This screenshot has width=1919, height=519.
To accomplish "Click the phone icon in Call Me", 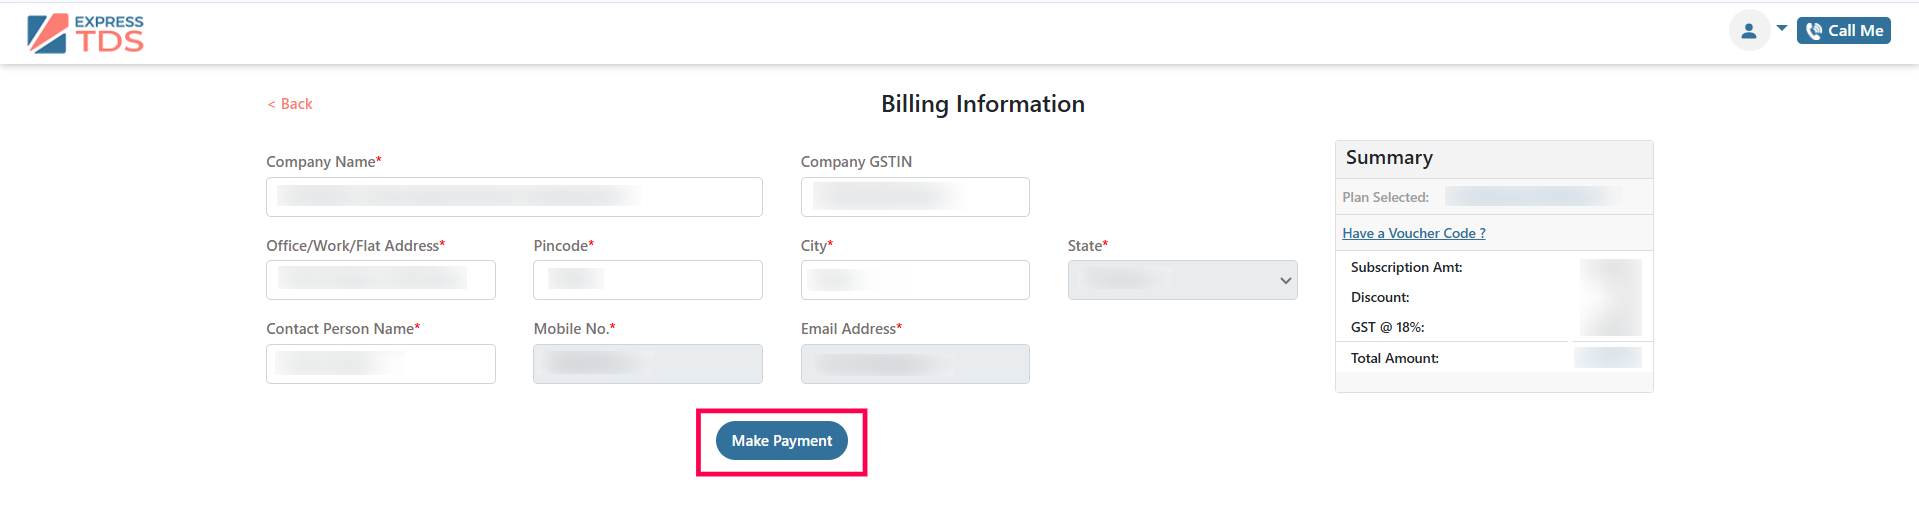I will tap(1814, 31).
